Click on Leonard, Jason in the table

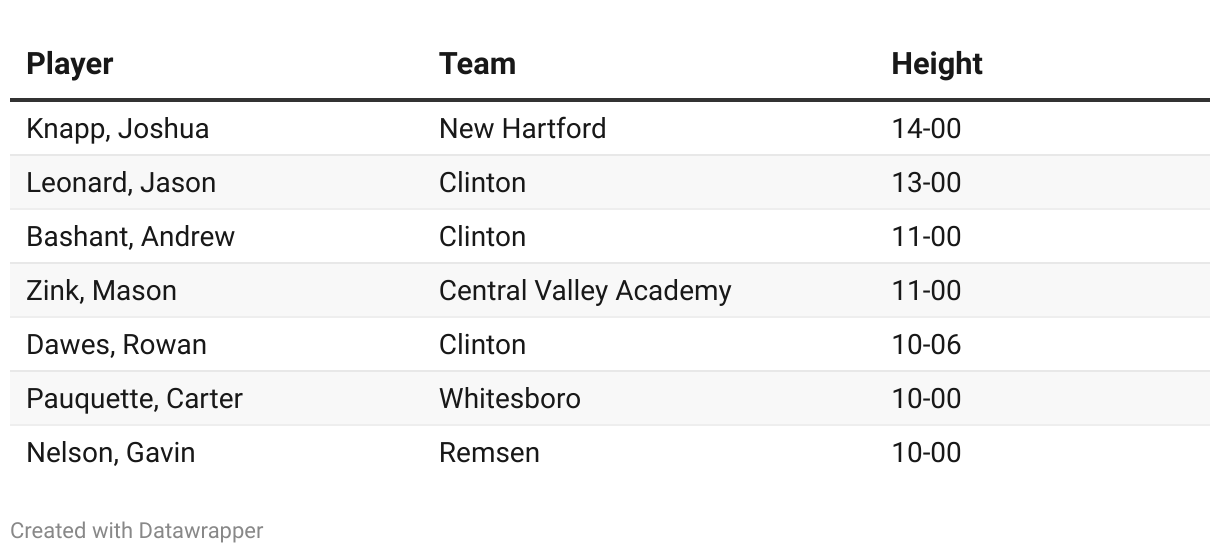click(121, 183)
